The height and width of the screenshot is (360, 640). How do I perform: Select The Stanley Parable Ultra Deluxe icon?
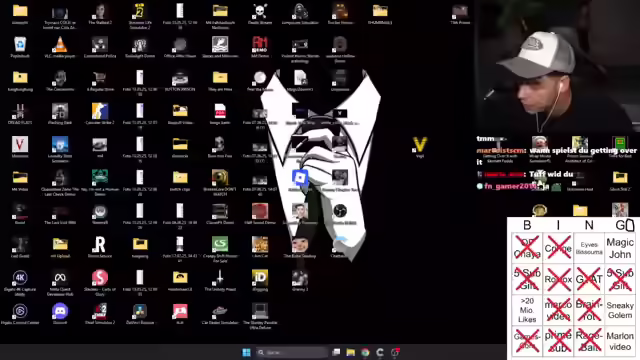pyautogui.click(x=260, y=311)
